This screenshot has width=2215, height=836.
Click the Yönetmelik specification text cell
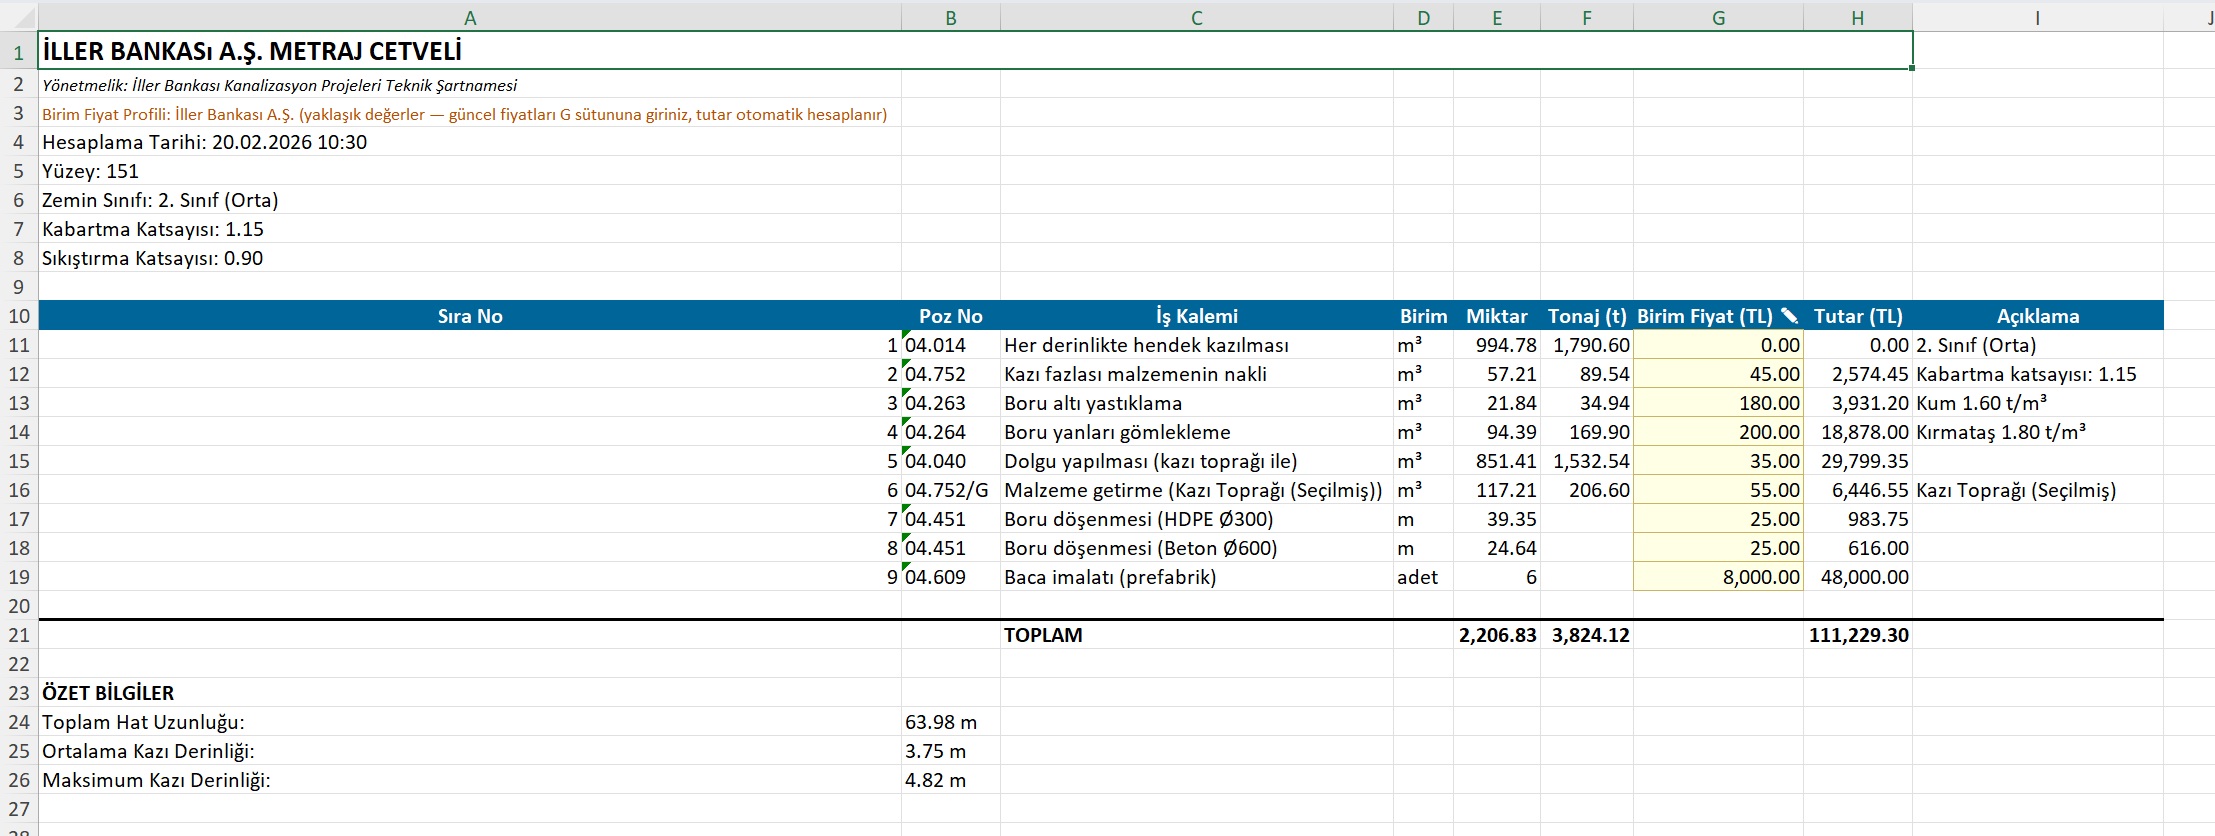coord(470,85)
